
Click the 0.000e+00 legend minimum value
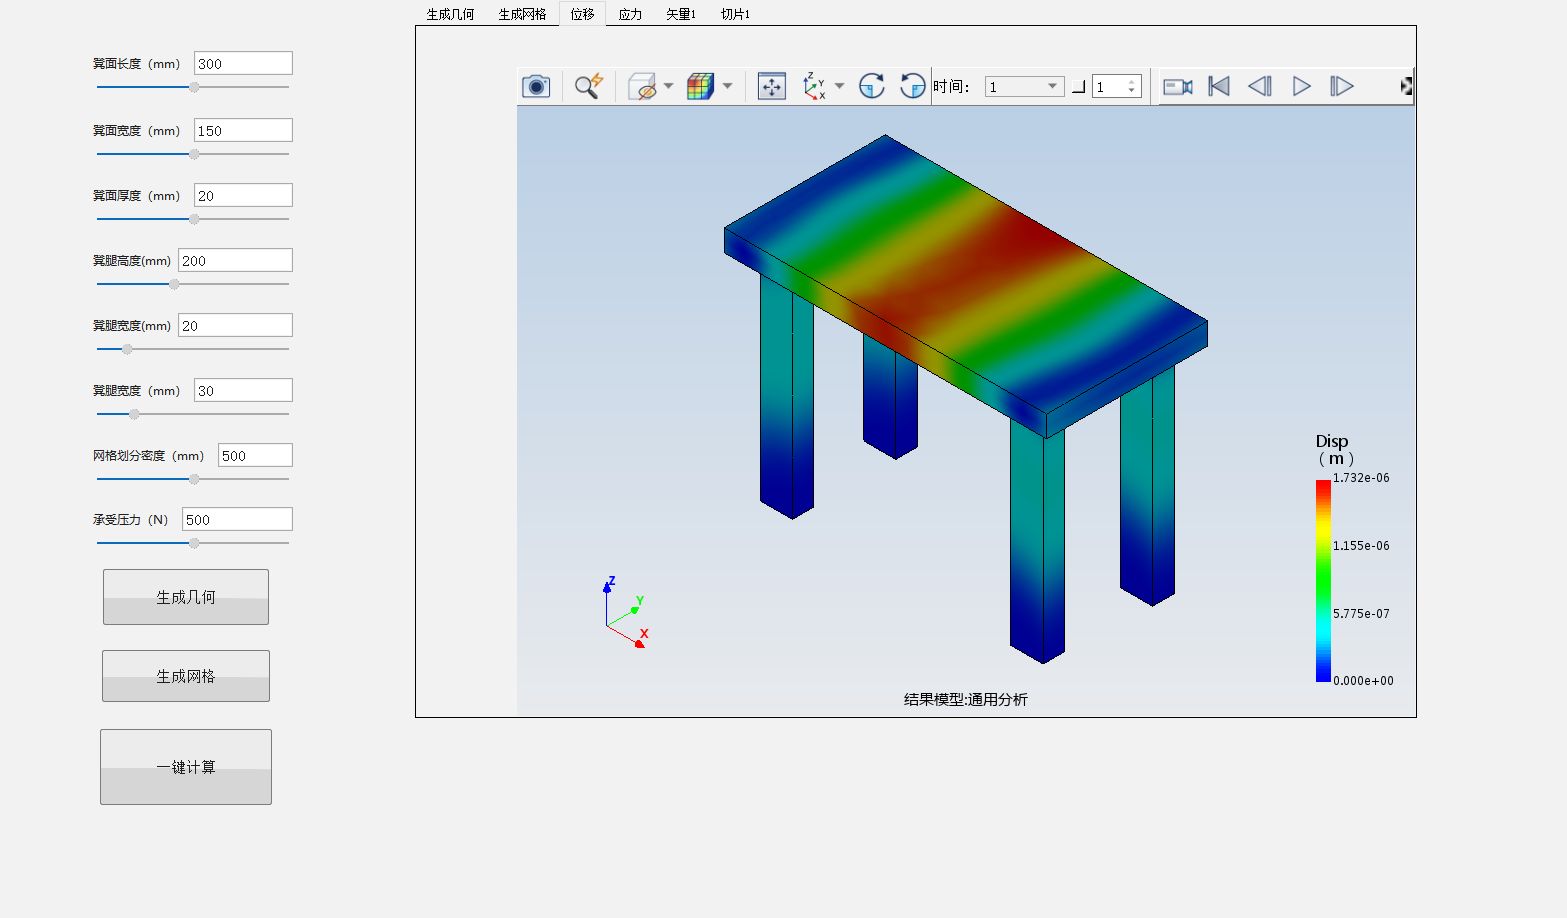pos(1363,681)
